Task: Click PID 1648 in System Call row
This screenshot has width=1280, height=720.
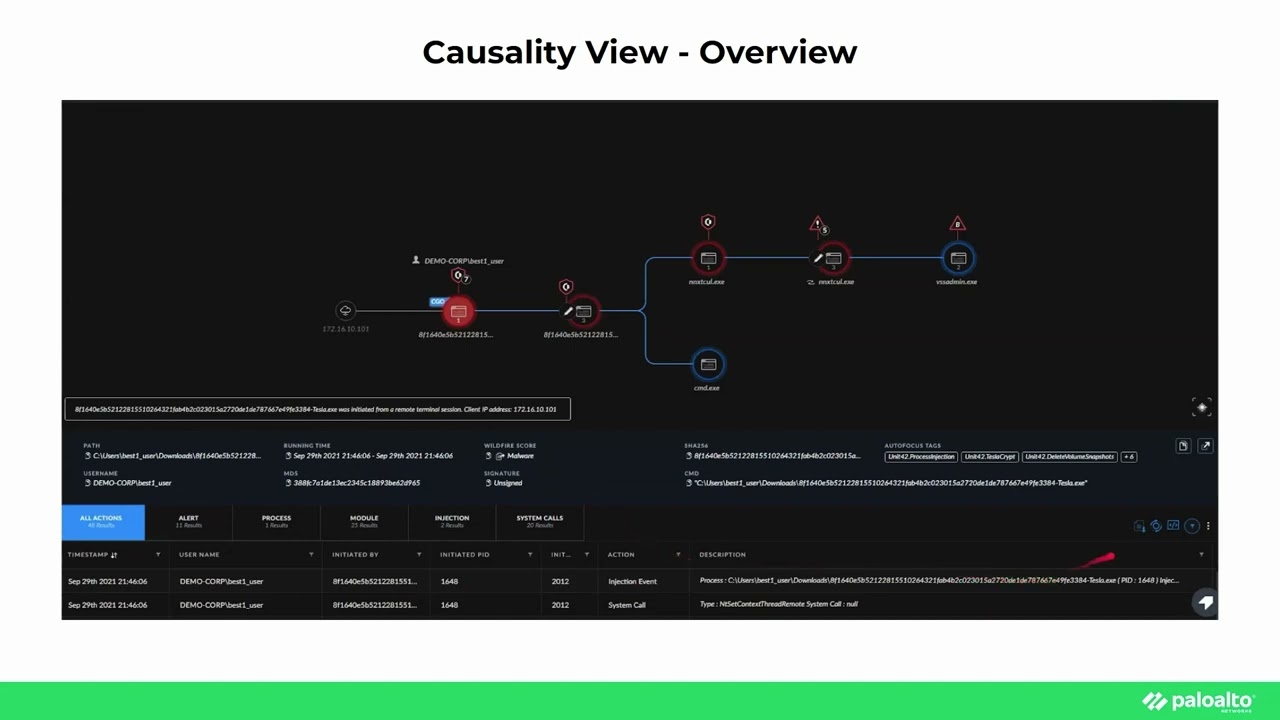Action: pyautogui.click(x=449, y=605)
